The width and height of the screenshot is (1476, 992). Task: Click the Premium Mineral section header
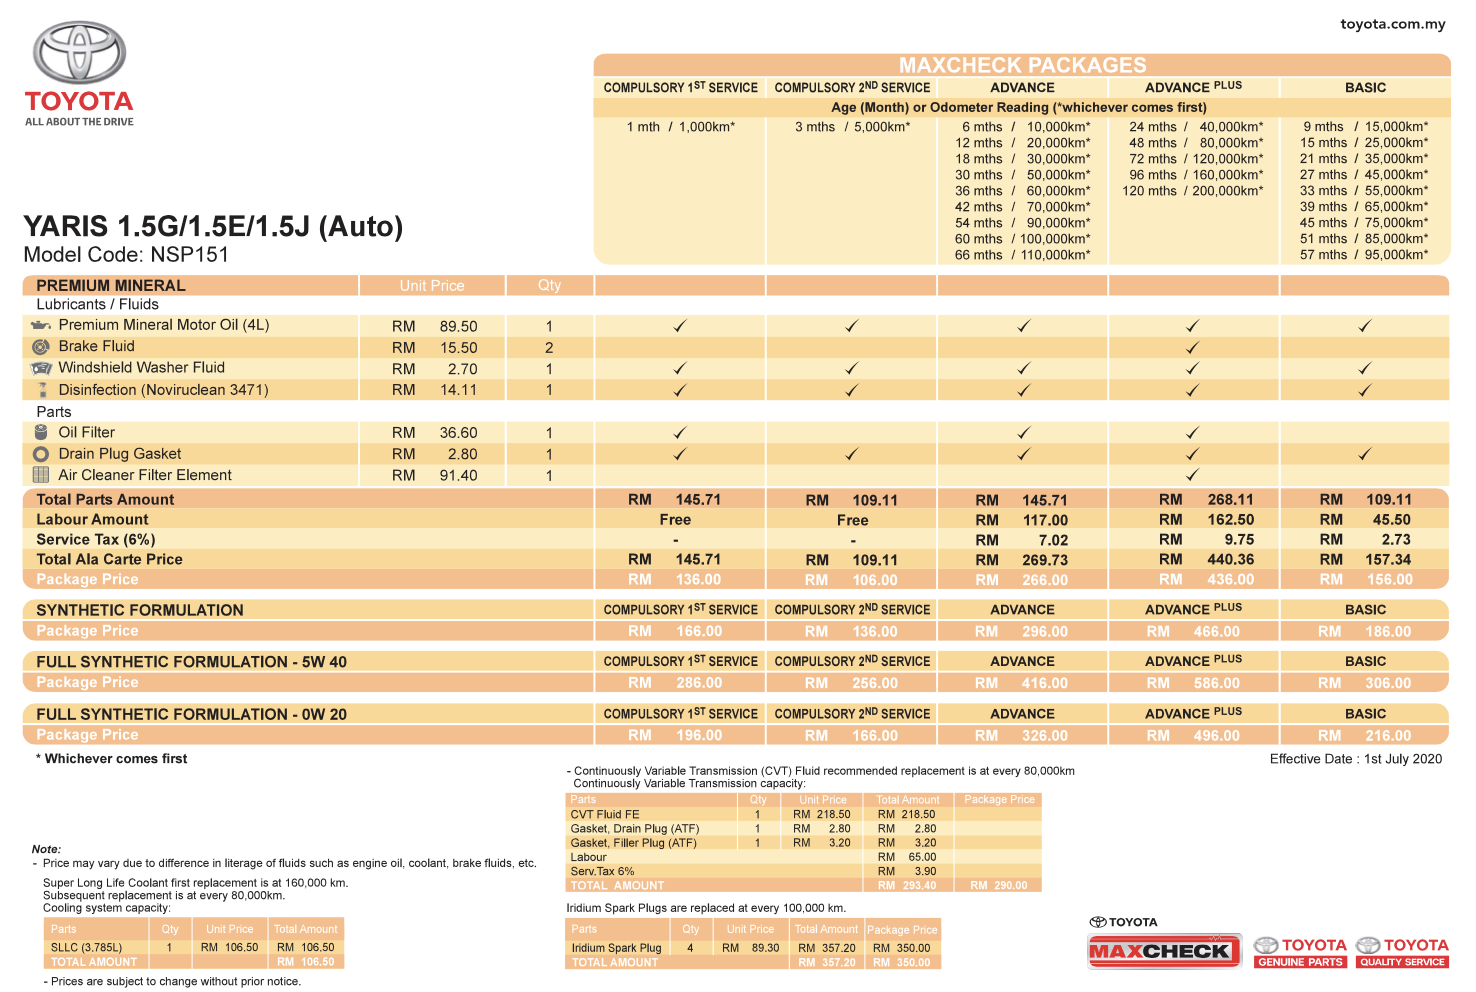click(111, 286)
